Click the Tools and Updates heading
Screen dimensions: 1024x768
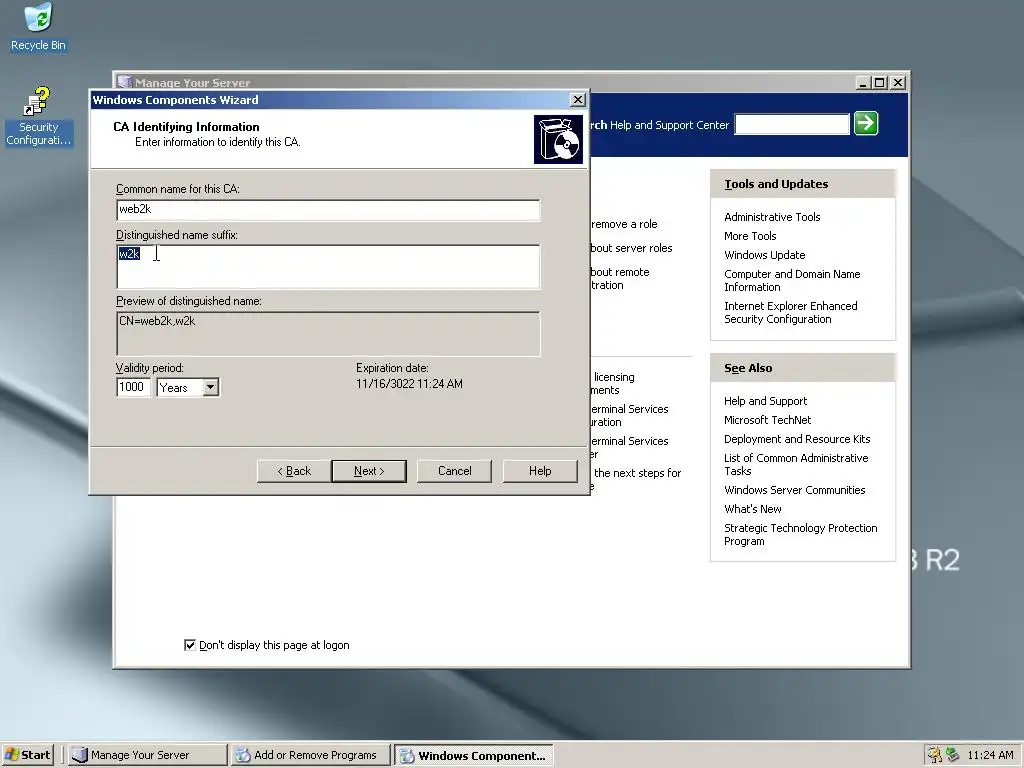[x=776, y=184]
